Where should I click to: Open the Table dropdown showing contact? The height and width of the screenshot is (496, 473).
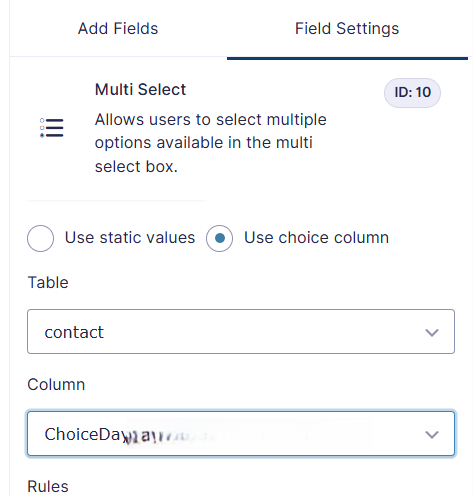click(241, 331)
